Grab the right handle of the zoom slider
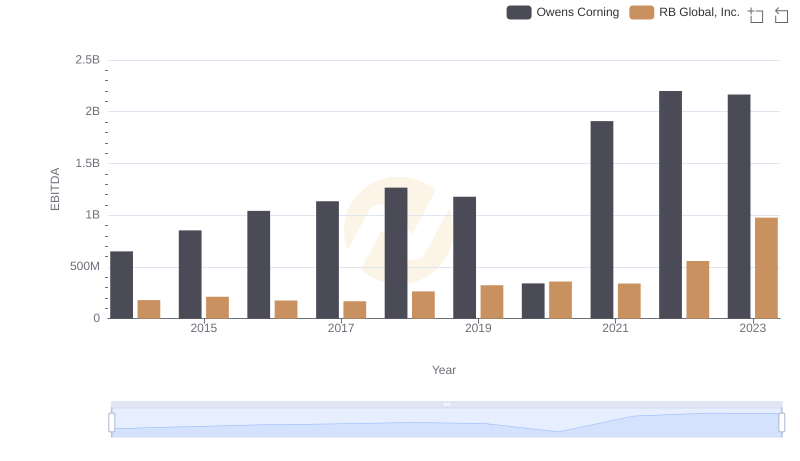 (781, 422)
